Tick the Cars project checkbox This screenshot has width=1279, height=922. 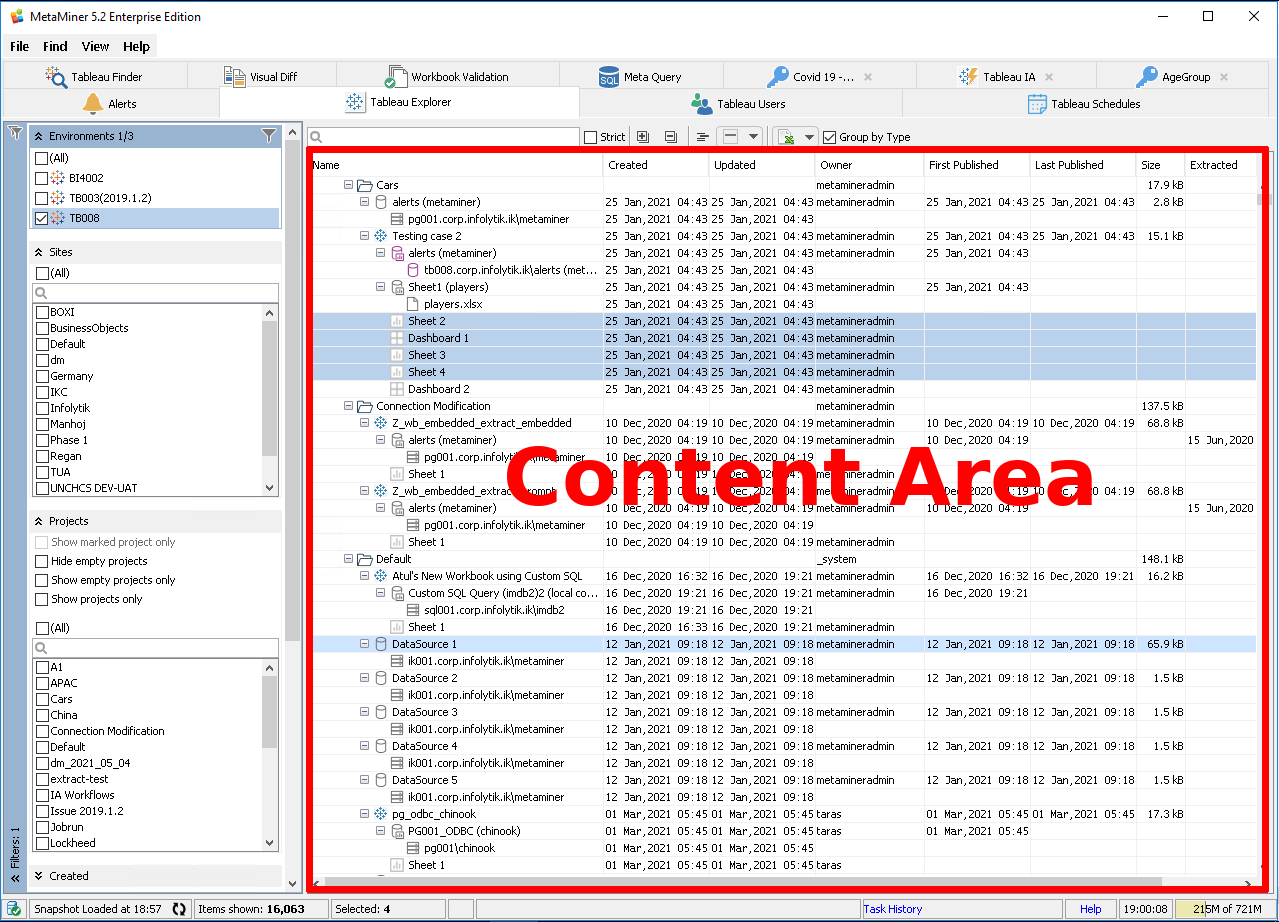[x=42, y=699]
